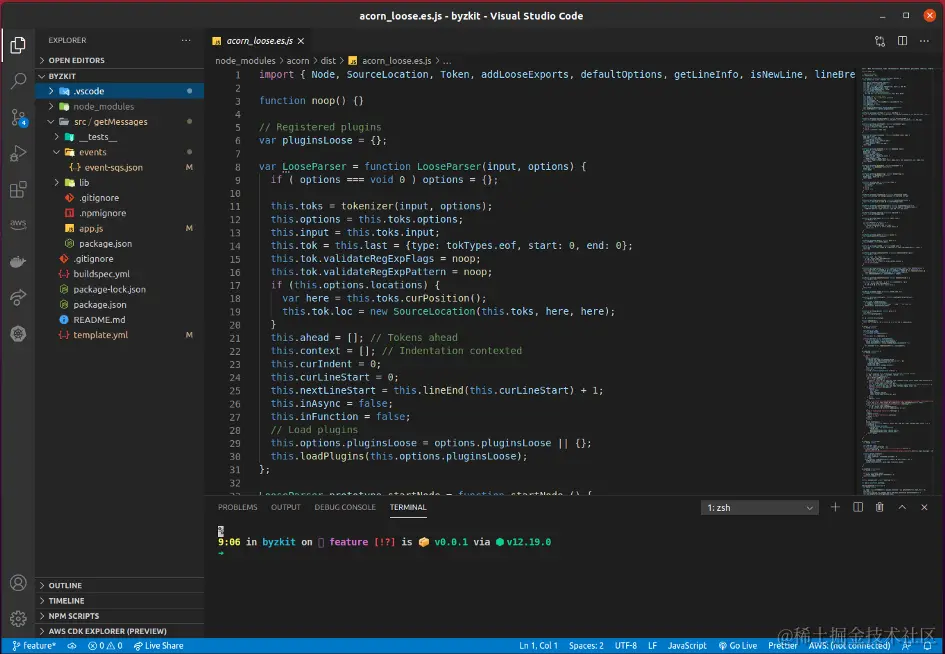Click Prettier in status bar
Image resolution: width=945 pixels, height=654 pixels.
782,646
